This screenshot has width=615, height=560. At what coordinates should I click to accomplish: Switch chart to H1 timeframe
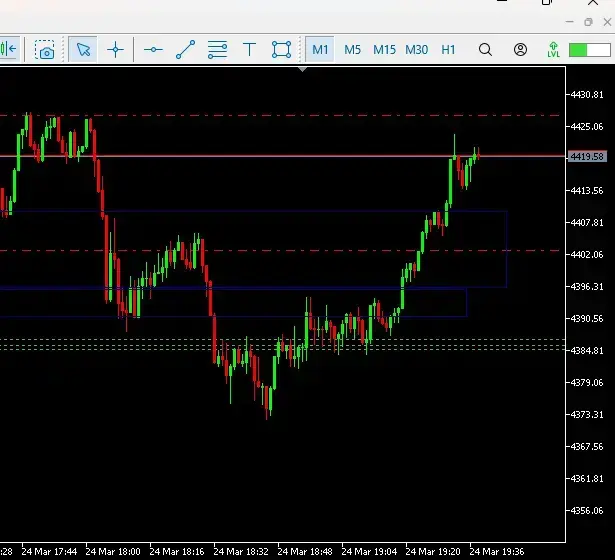click(x=448, y=50)
